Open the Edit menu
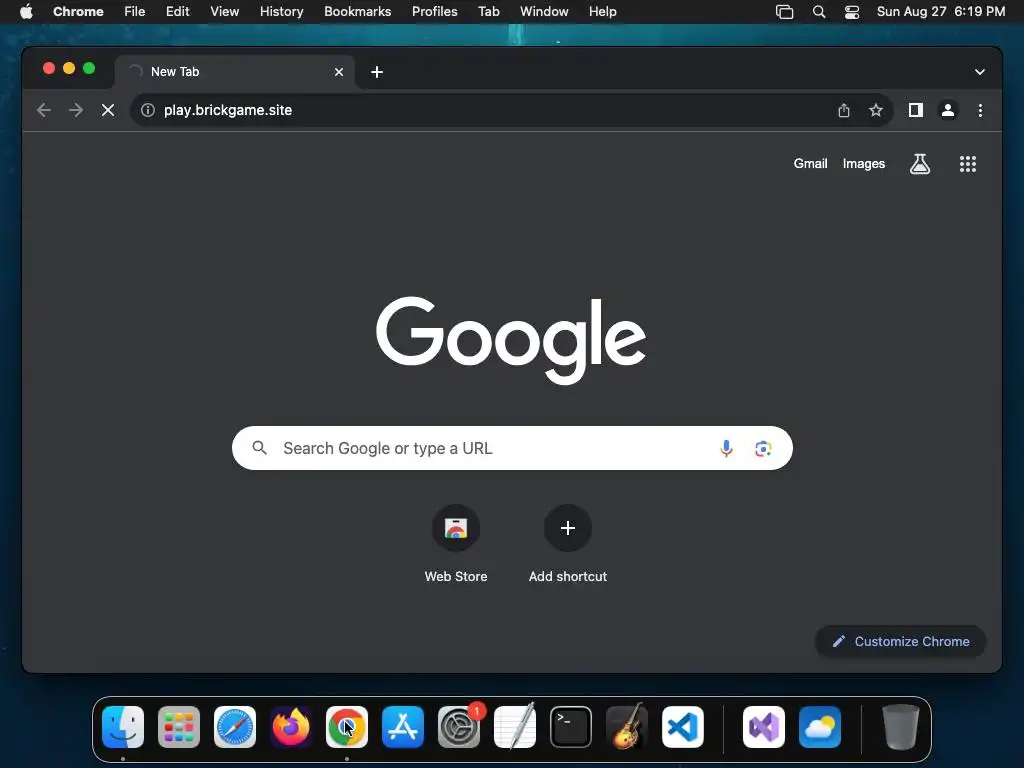The image size is (1024, 768). pyautogui.click(x=178, y=12)
